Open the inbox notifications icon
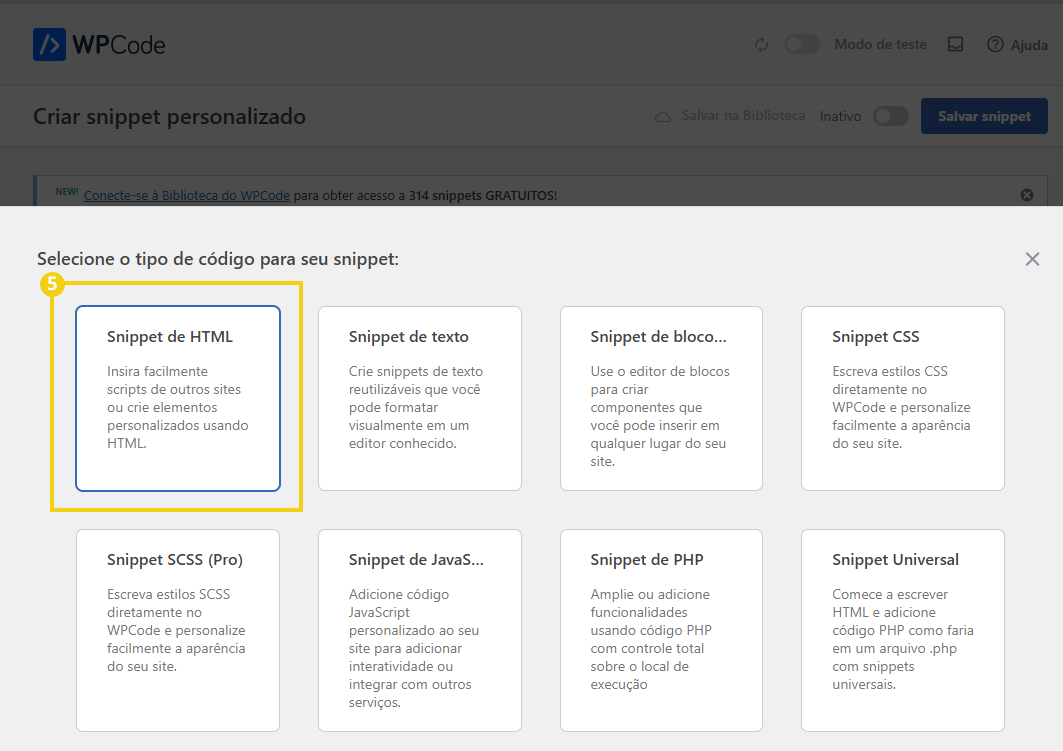This screenshot has width=1063, height=751. (x=955, y=45)
